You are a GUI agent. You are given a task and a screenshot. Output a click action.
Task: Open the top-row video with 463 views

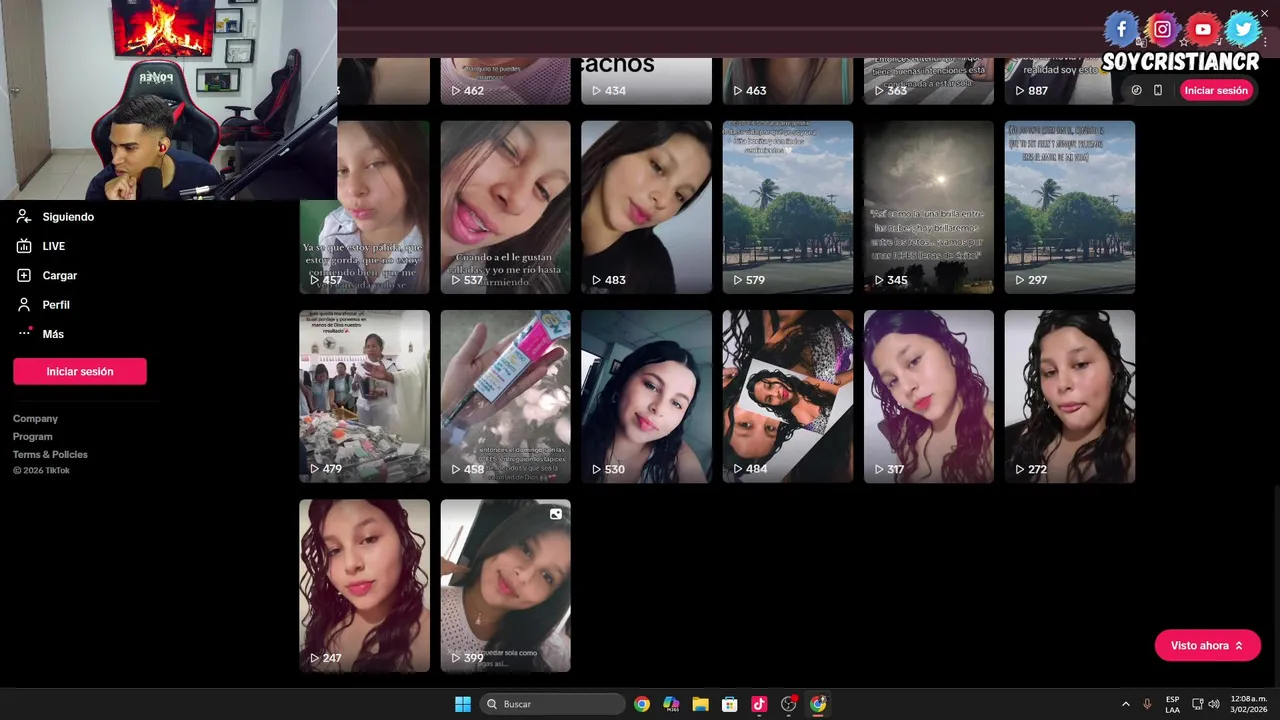788,81
